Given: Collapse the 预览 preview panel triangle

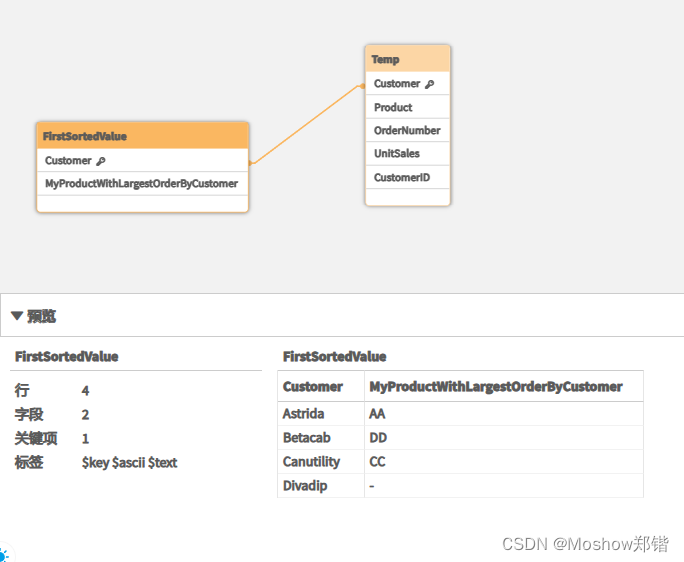Looking at the screenshot, I should pos(17,315).
